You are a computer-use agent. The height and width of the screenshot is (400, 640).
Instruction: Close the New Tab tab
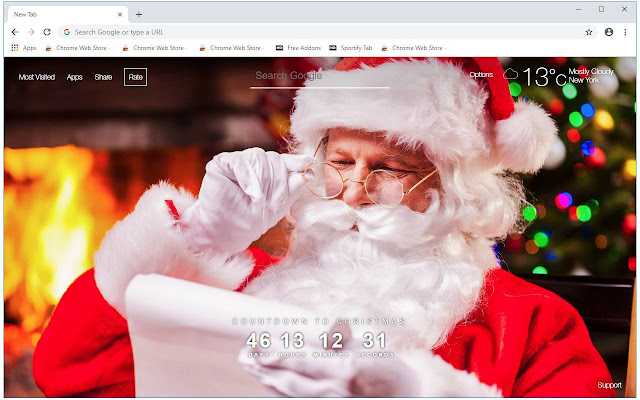click(x=120, y=14)
